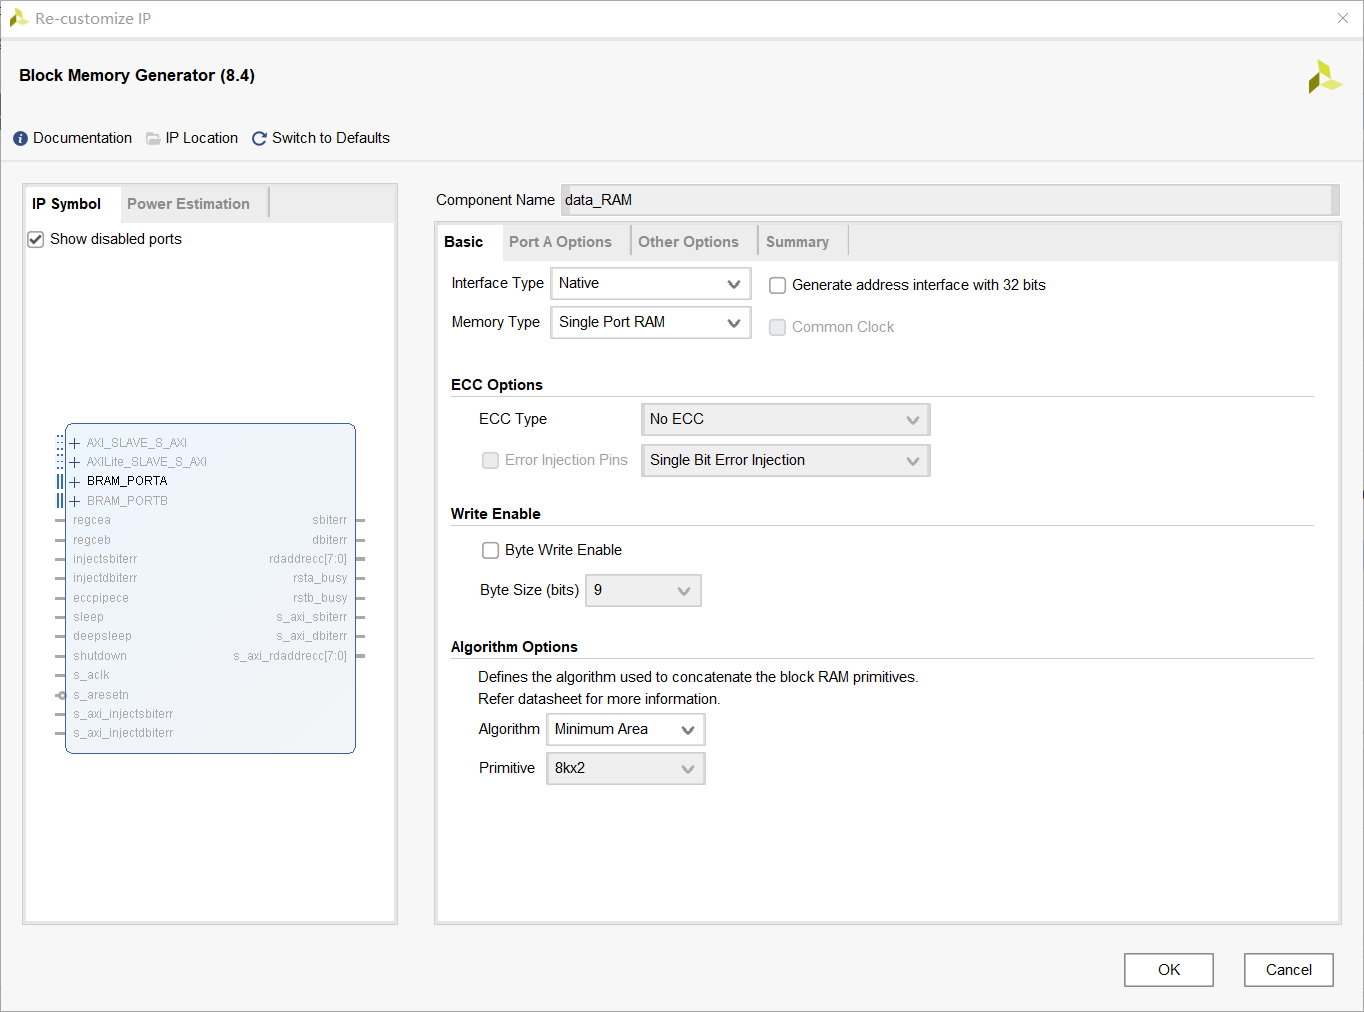The height and width of the screenshot is (1012, 1364).
Task: Click the regceb port label
Action: coord(92,540)
